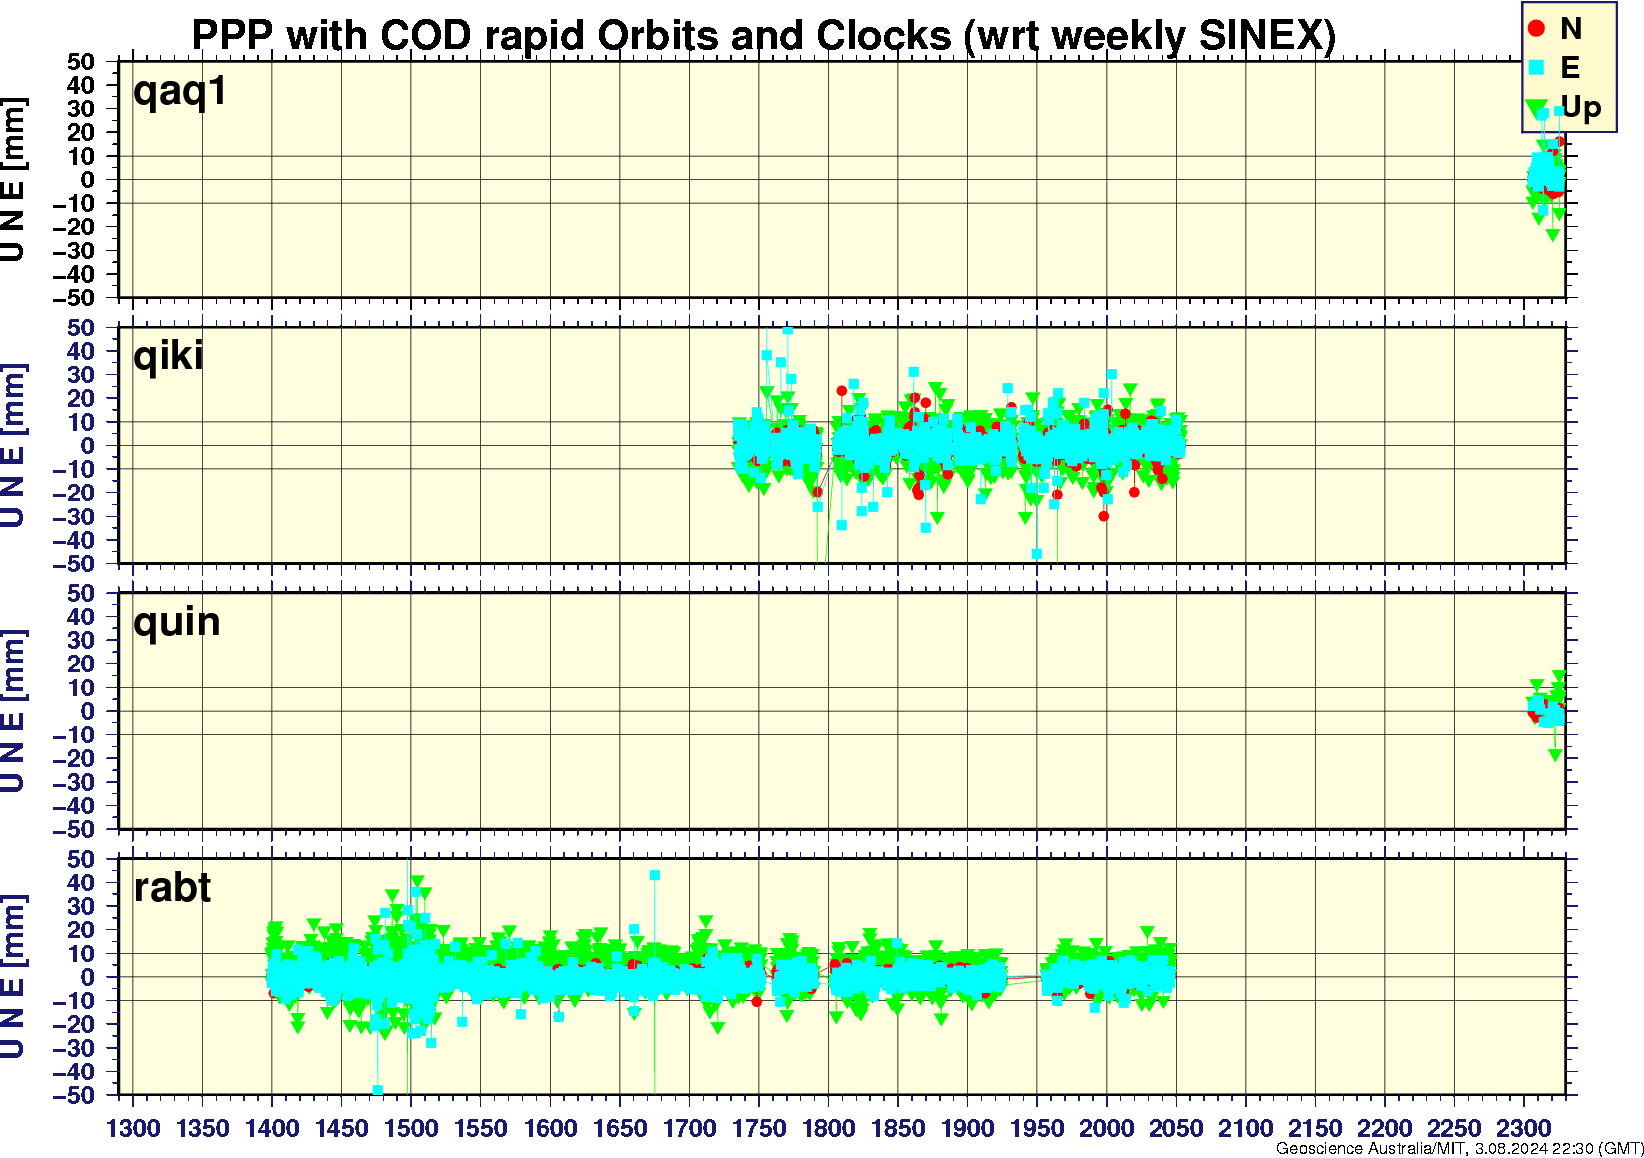Image resolution: width=1644 pixels, height=1158 pixels.
Task: Click the 1500 x-axis tick label
Action: (411, 1128)
